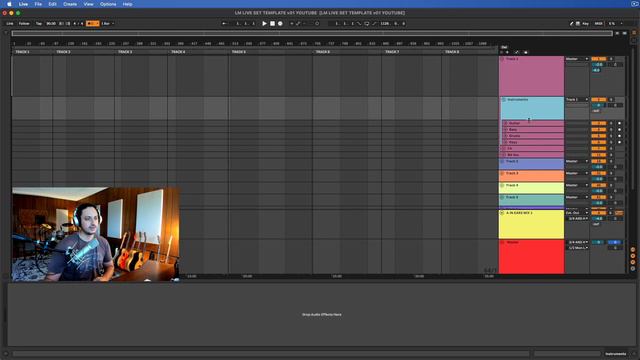Arm the Keys track for recording
Viewport: 640px width, 360px height.
pyautogui.click(x=619, y=142)
